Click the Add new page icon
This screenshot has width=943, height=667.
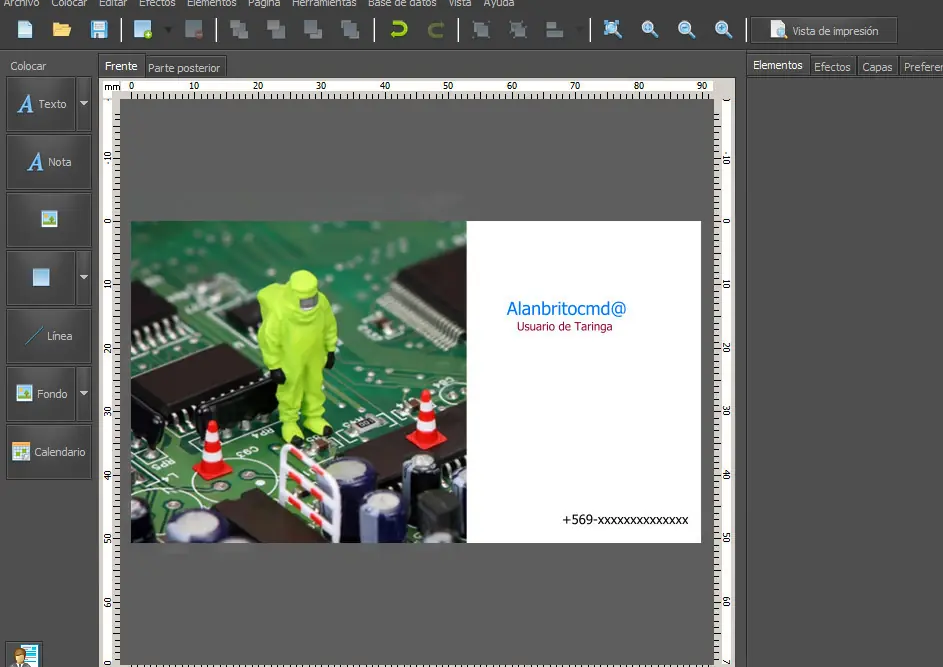tap(143, 30)
